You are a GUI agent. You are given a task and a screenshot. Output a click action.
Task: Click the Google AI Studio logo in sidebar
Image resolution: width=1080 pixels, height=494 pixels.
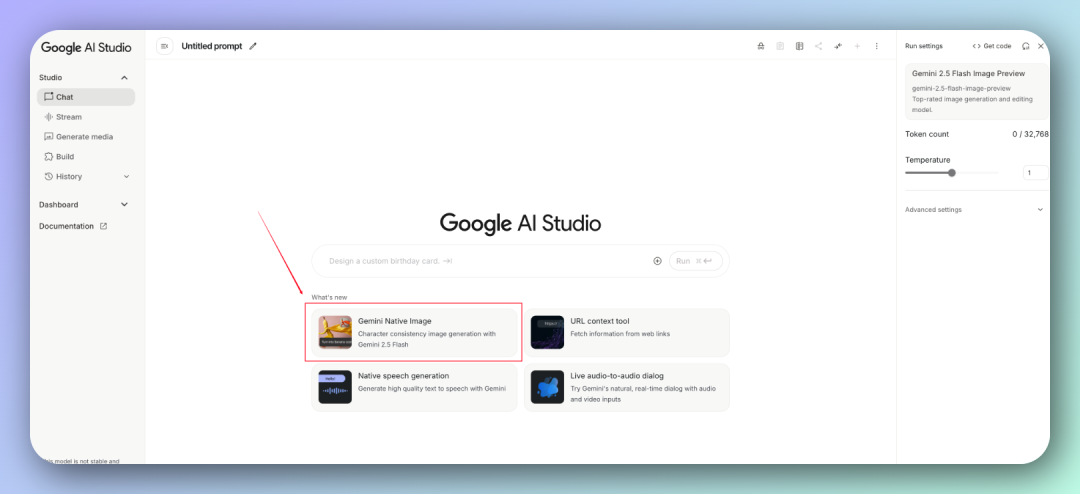pos(86,48)
